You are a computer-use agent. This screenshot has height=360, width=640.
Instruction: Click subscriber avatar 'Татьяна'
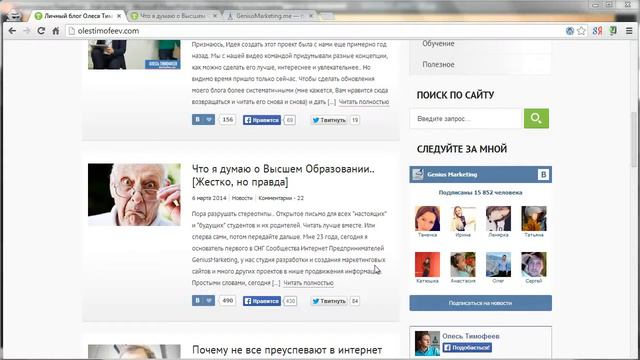pyautogui.click(x=533, y=219)
